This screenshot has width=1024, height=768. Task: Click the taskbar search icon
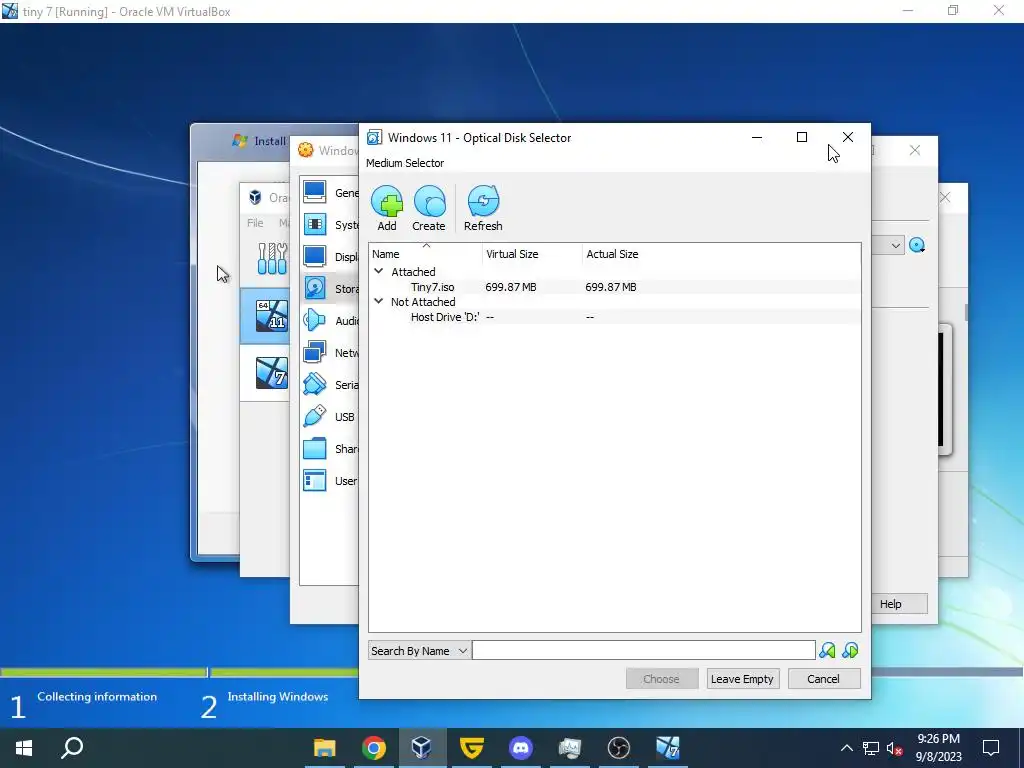(x=72, y=748)
